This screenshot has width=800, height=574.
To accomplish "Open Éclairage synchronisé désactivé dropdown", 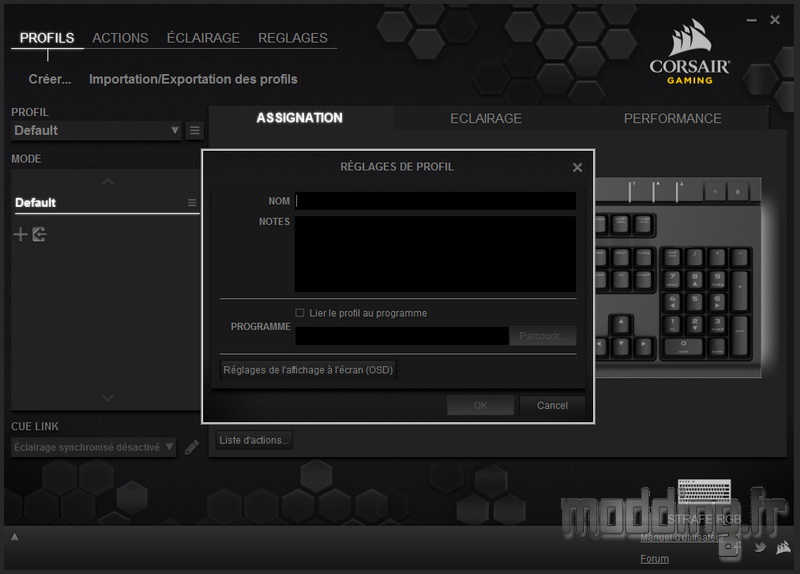I will (93, 447).
